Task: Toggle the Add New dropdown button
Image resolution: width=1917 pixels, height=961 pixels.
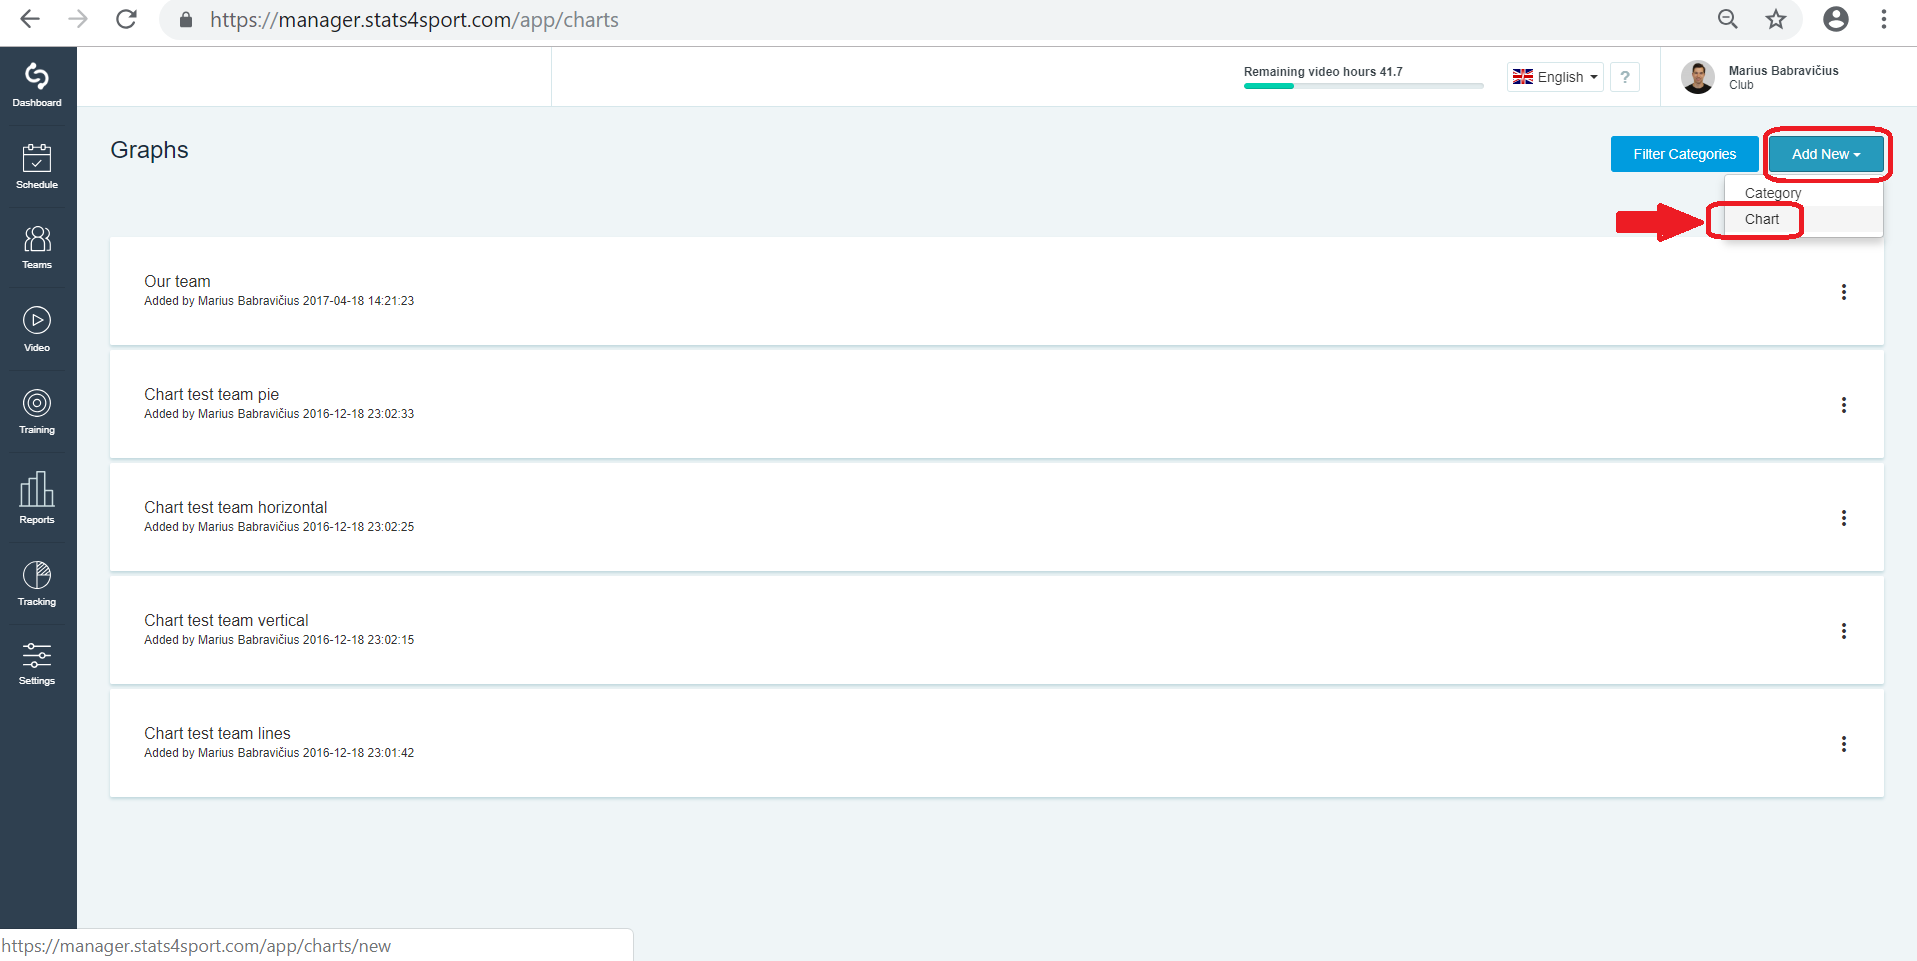Action: 1826,154
